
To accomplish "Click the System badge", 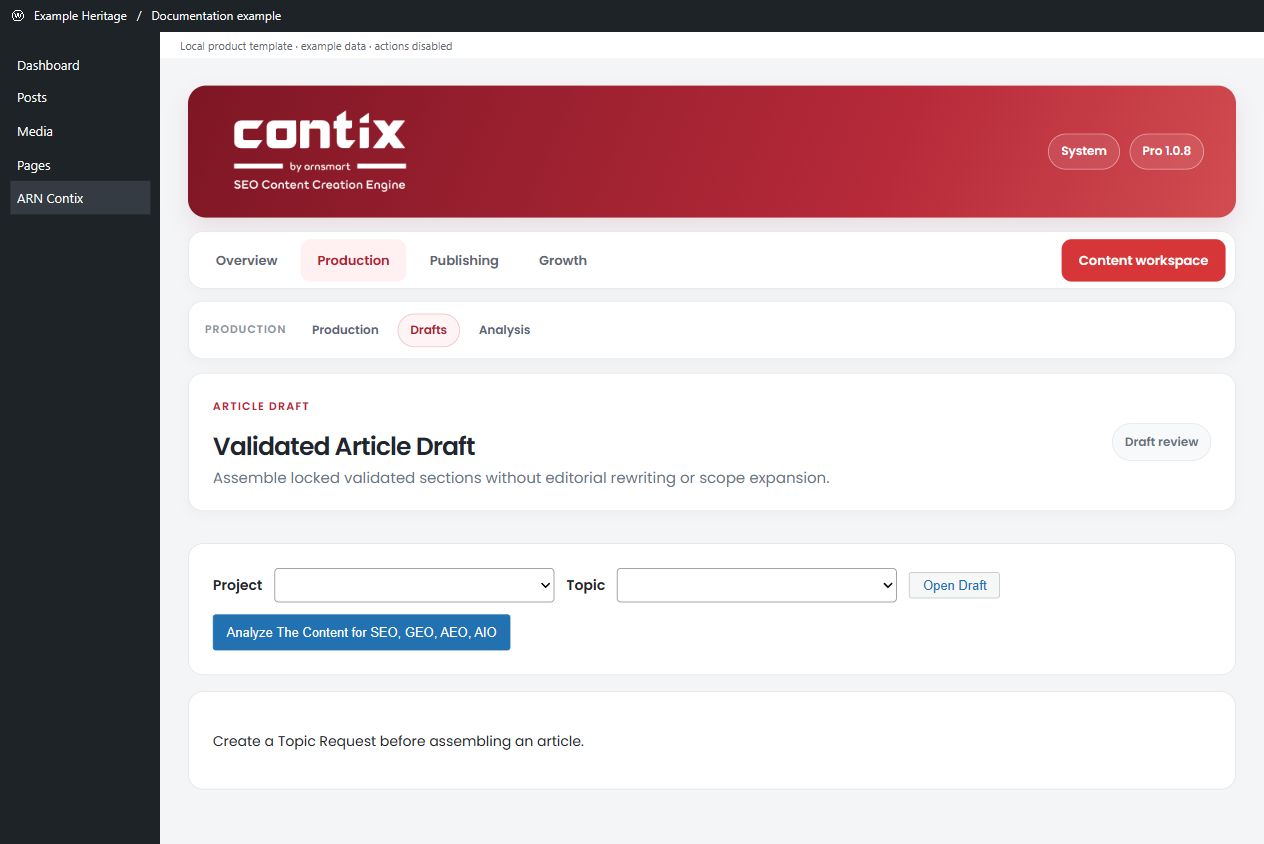I will point(1084,151).
